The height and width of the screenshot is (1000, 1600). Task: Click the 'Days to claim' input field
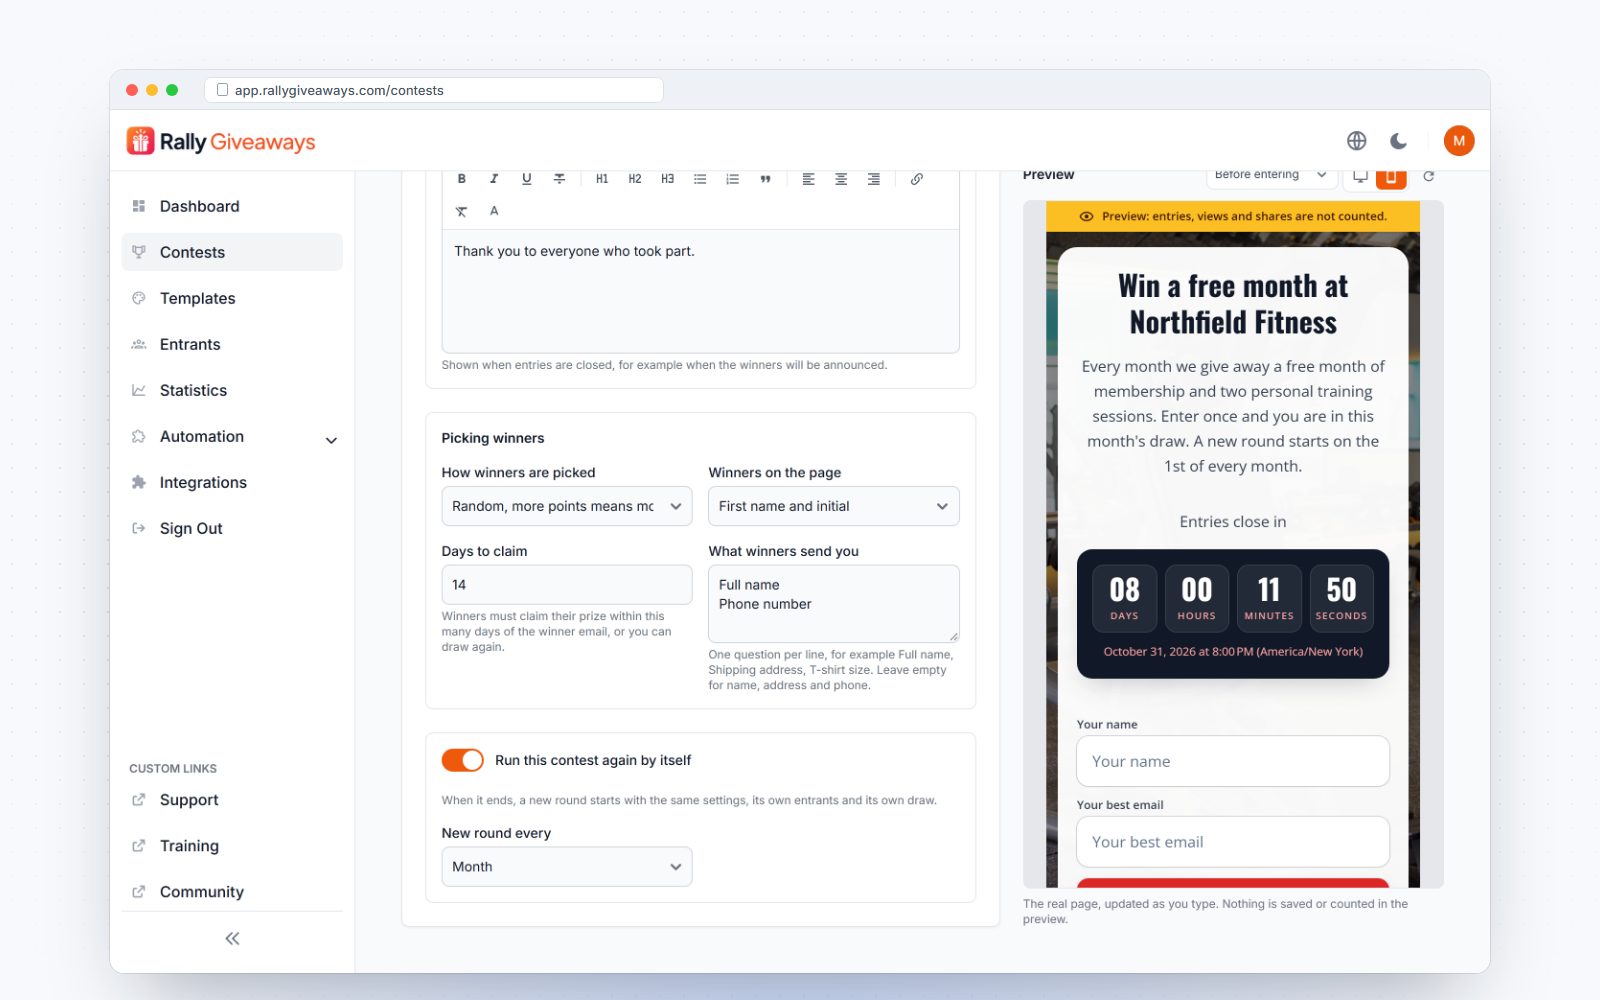tap(567, 585)
